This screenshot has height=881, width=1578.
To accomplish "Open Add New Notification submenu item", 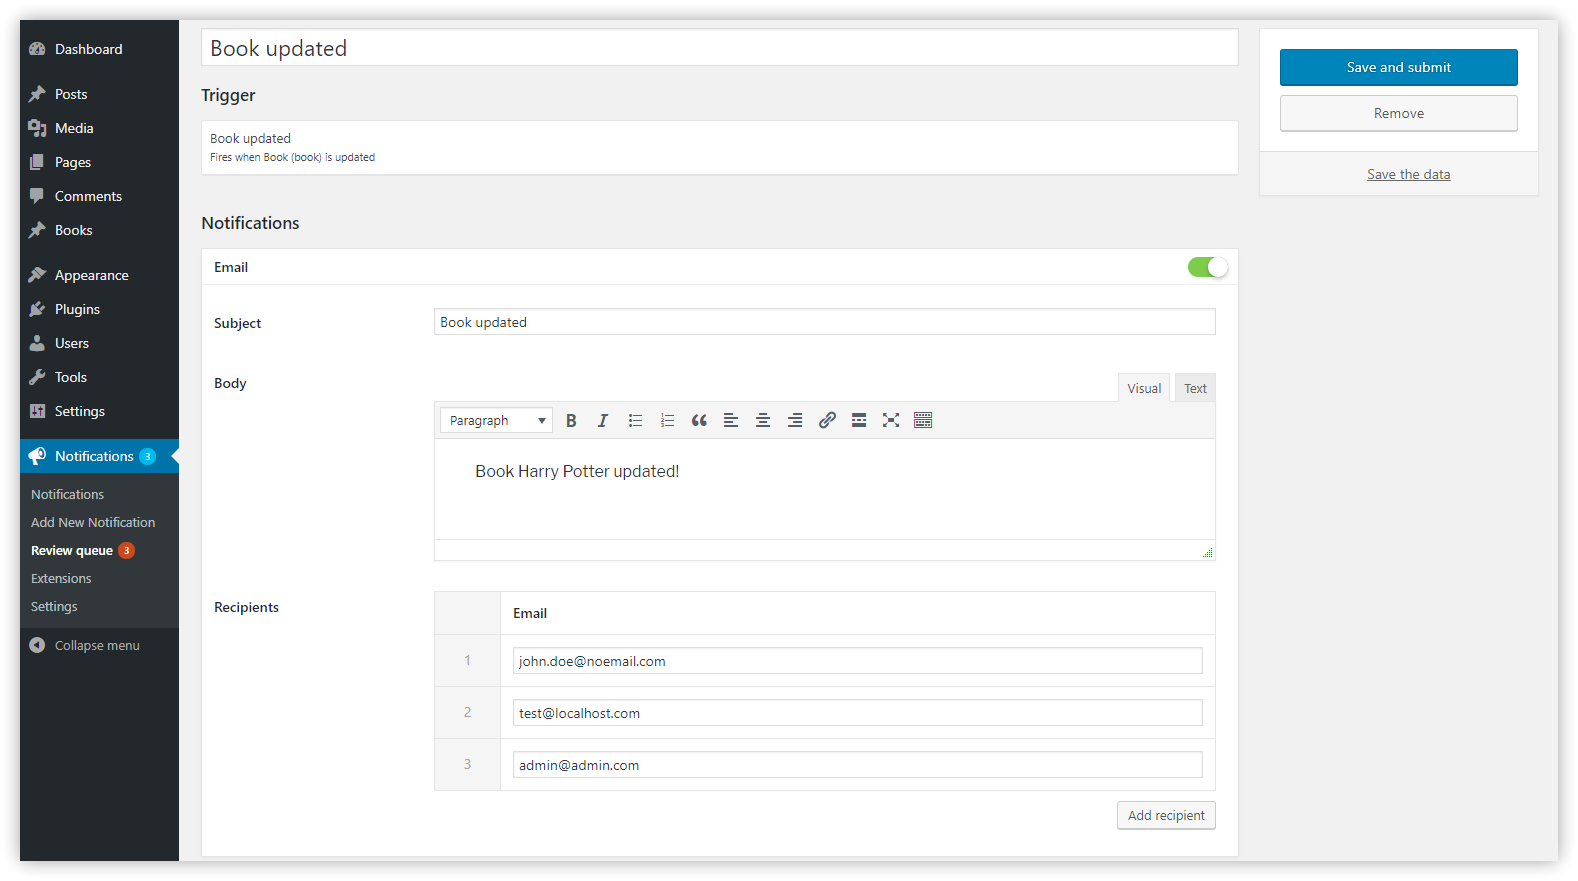I will pyautogui.click(x=93, y=523).
